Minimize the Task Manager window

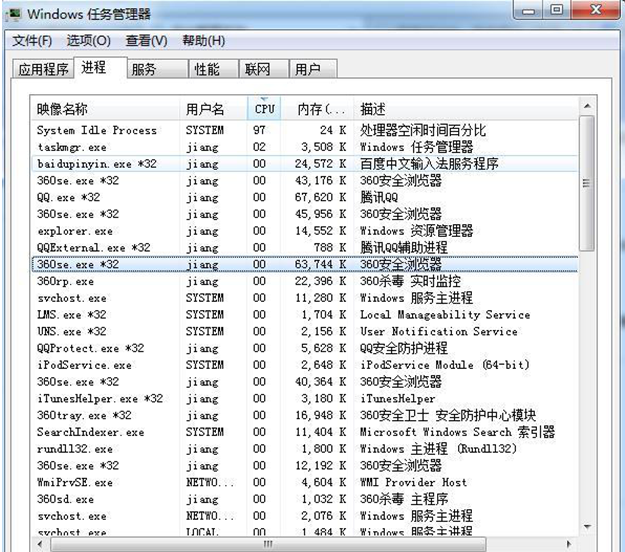coord(528,10)
